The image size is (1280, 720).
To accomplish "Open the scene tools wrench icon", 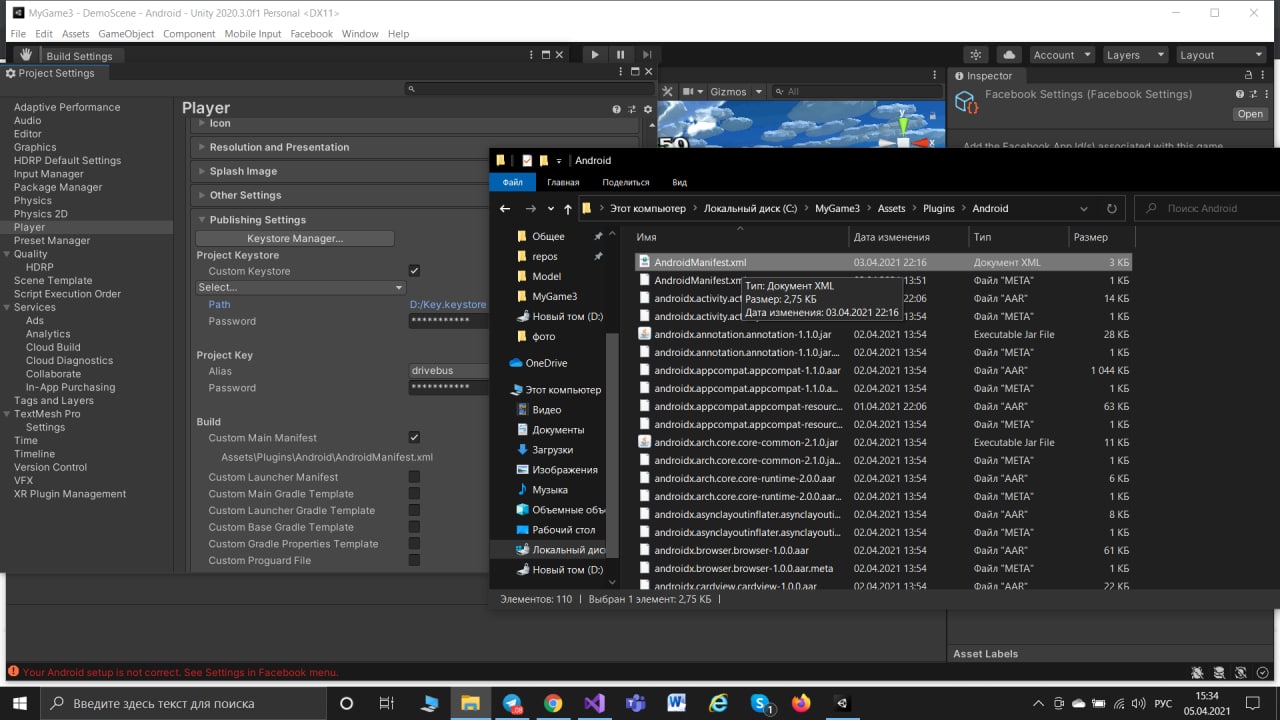I will 668,91.
